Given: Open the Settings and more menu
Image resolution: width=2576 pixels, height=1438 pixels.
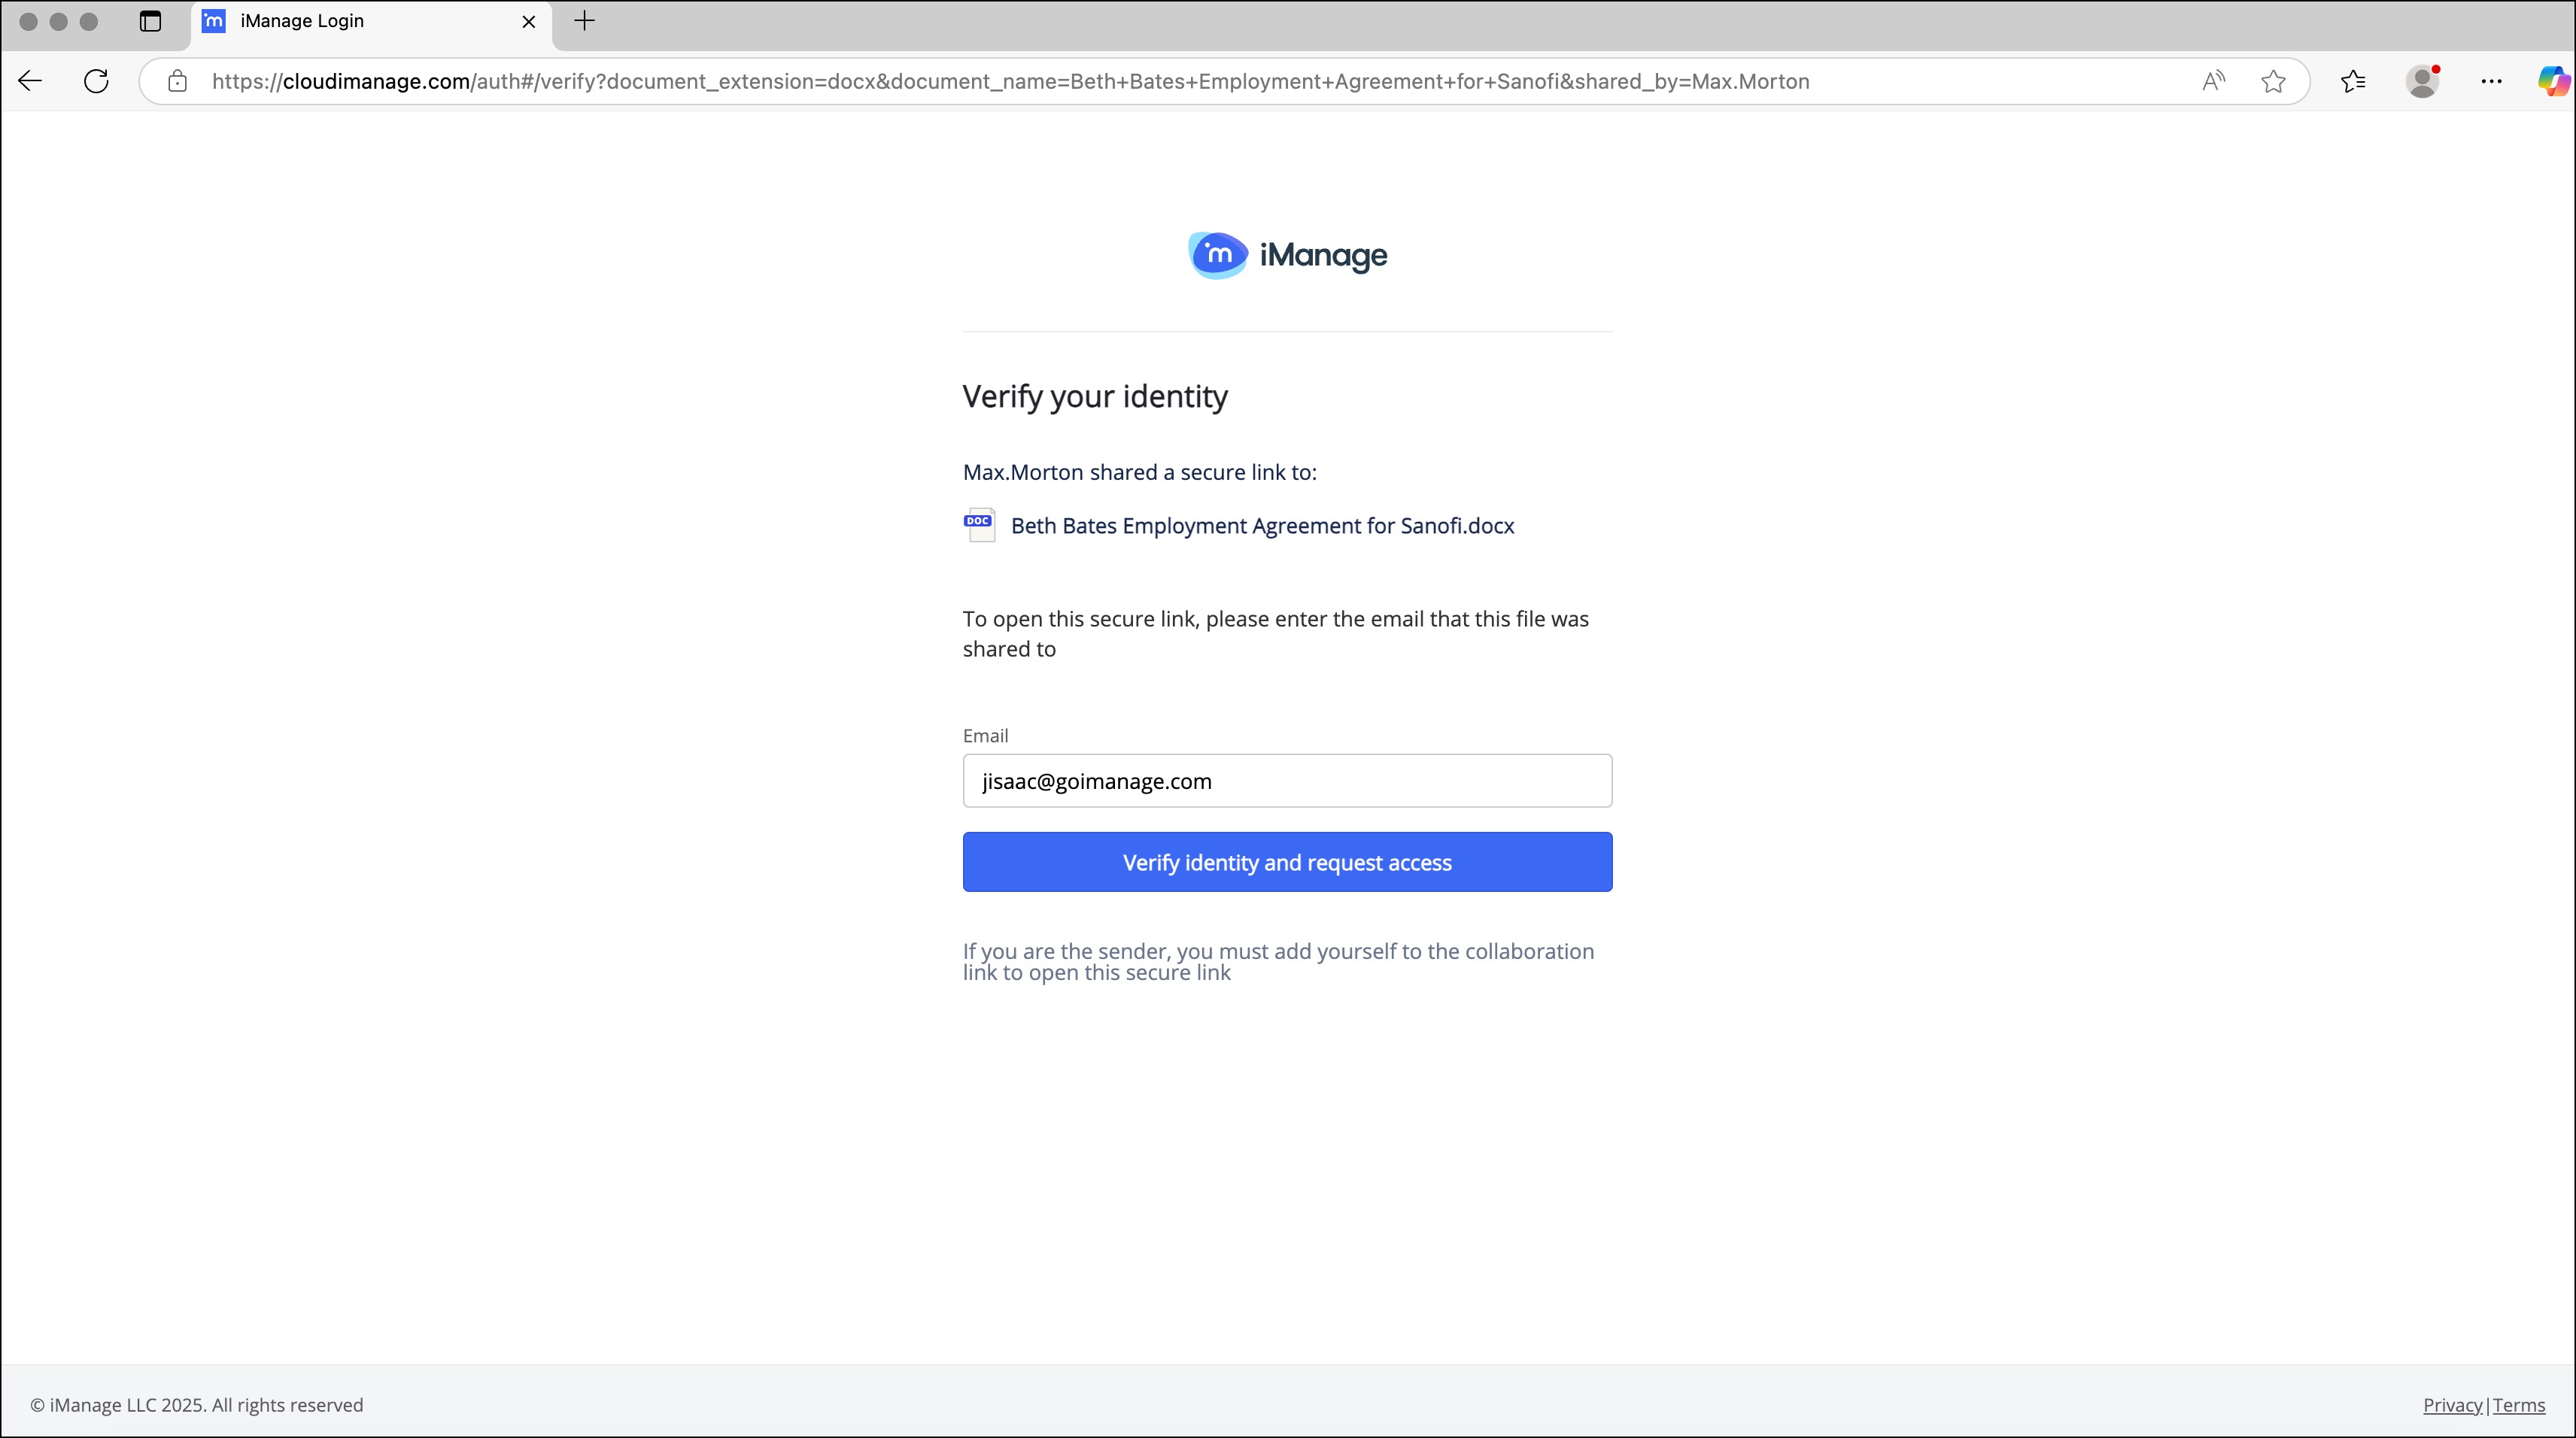Looking at the screenshot, I should pos(2492,81).
